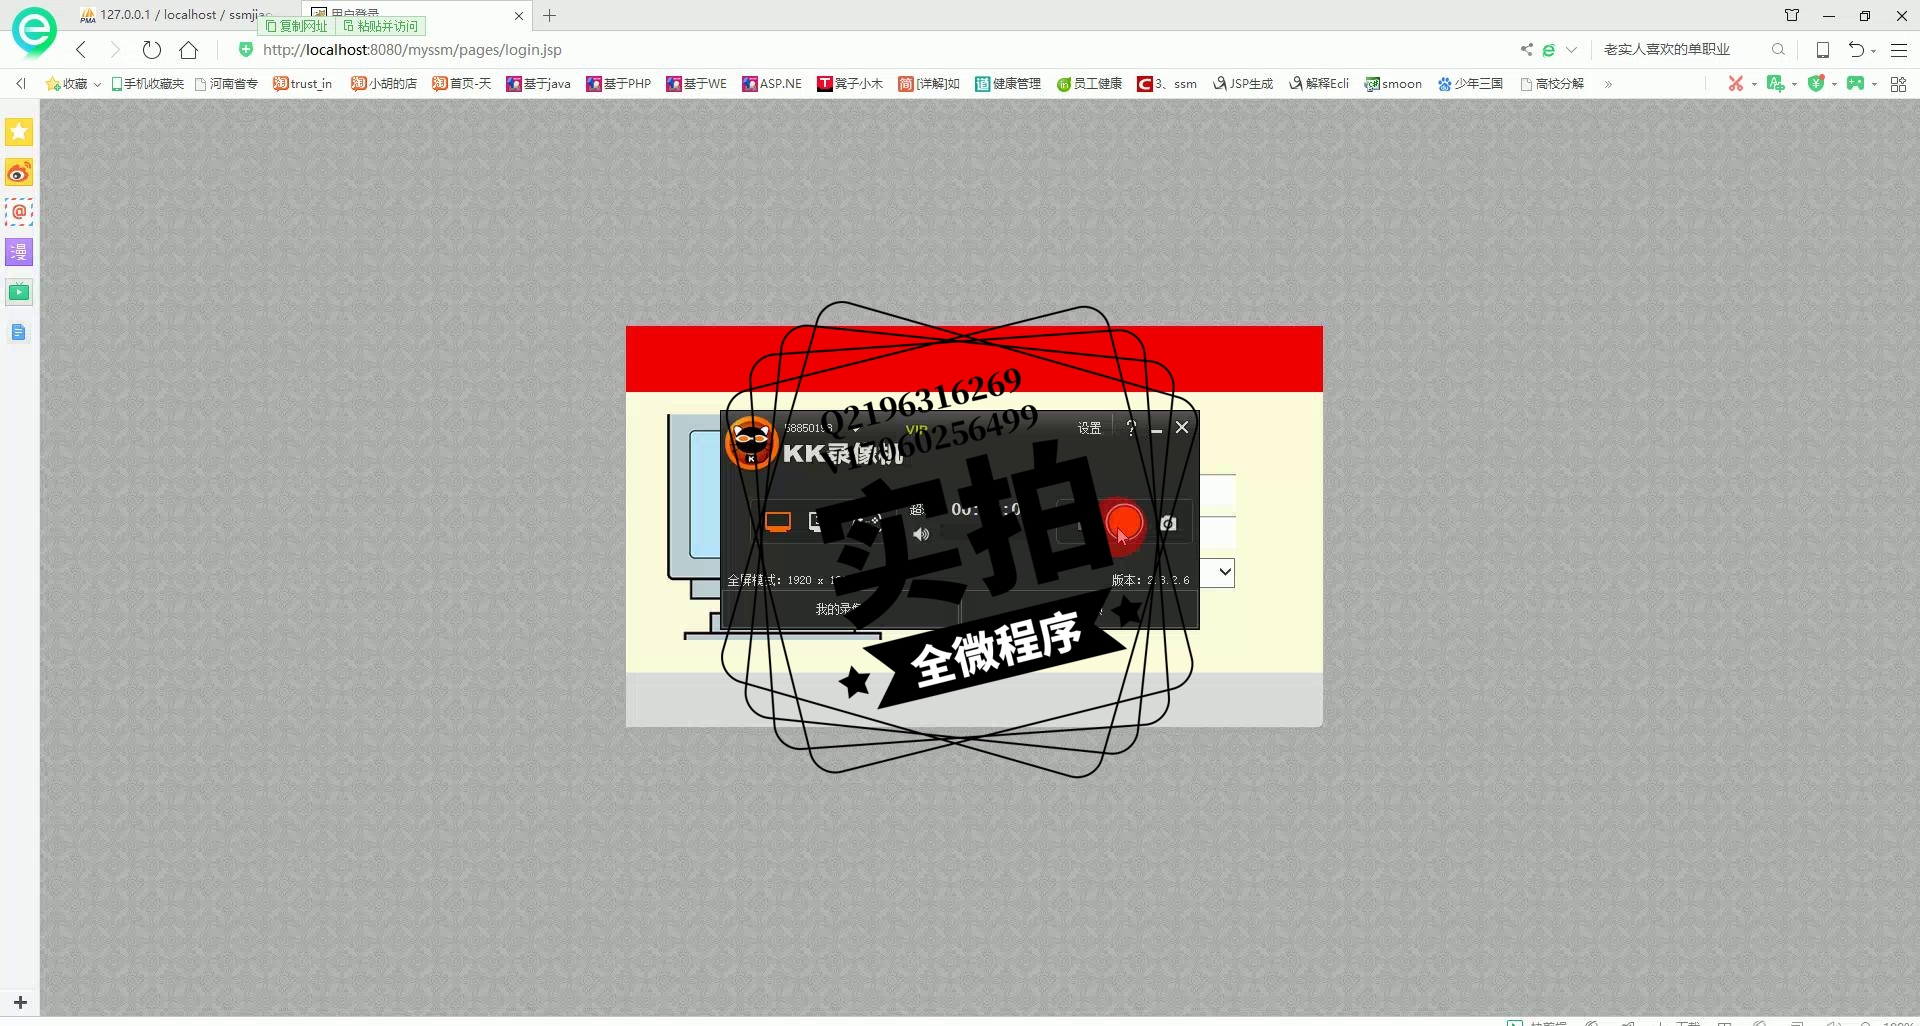1920x1026 pixels.
Task: Open the 健康管理 bookmark
Action: [1008, 84]
